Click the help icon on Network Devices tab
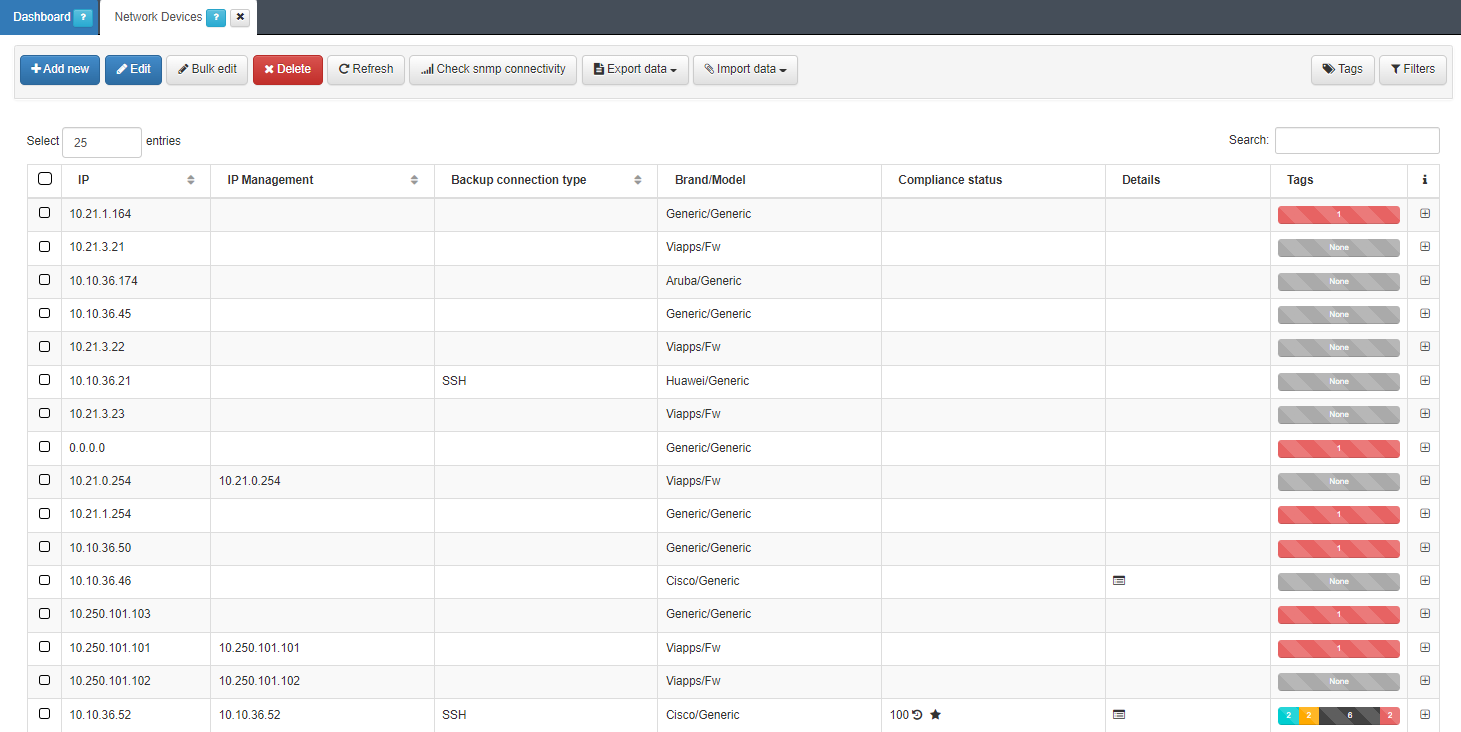 click(216, 17)
